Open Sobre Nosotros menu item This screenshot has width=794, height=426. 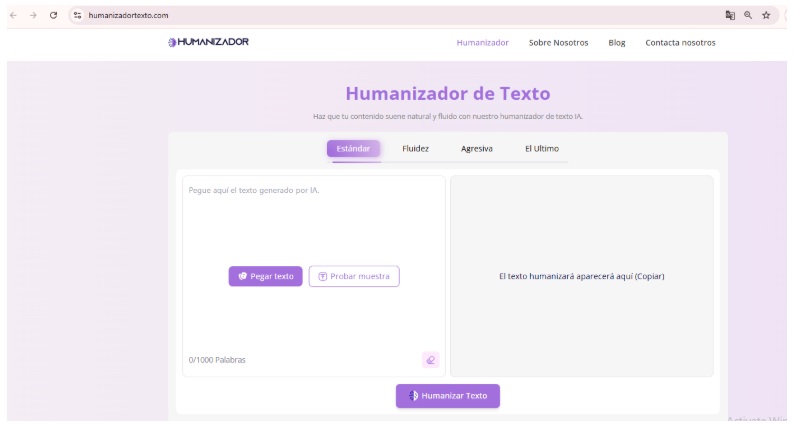coord(558,43)
